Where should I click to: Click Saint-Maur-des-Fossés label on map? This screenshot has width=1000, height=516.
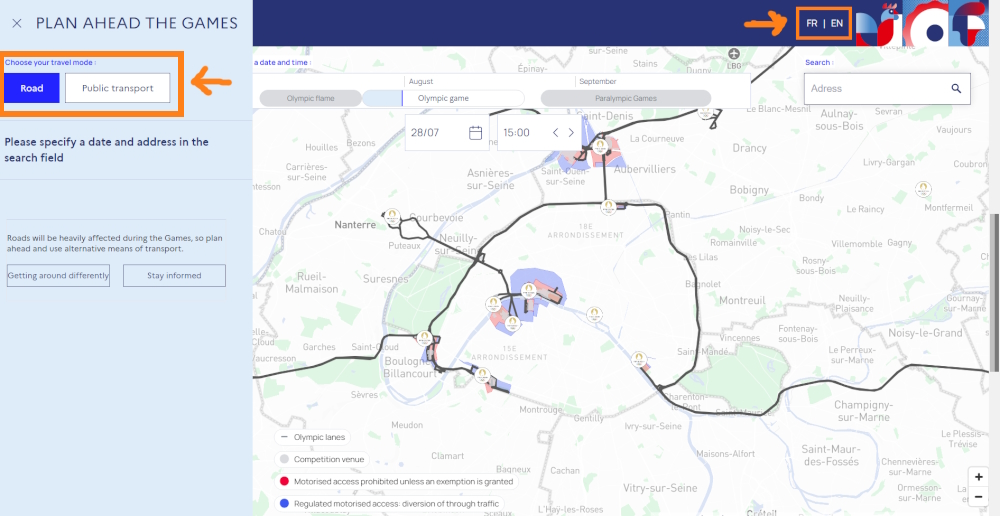(830, 454)
